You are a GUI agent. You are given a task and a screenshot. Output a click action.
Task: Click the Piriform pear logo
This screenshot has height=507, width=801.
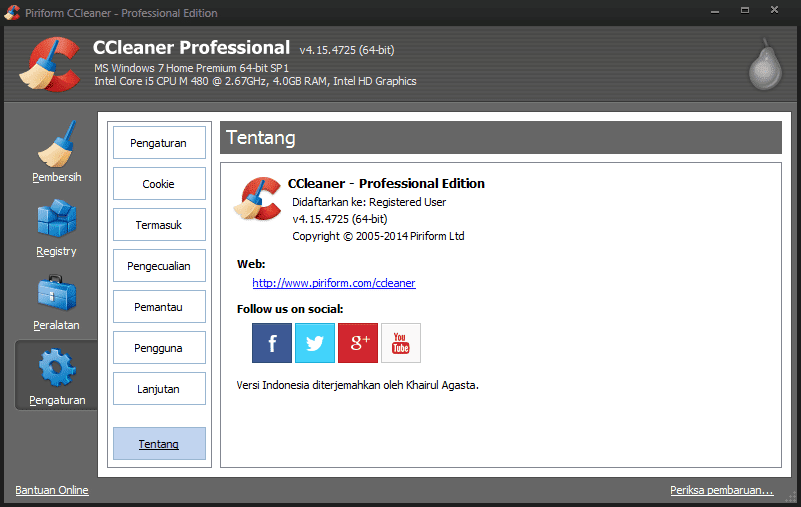tap(765, 64)
